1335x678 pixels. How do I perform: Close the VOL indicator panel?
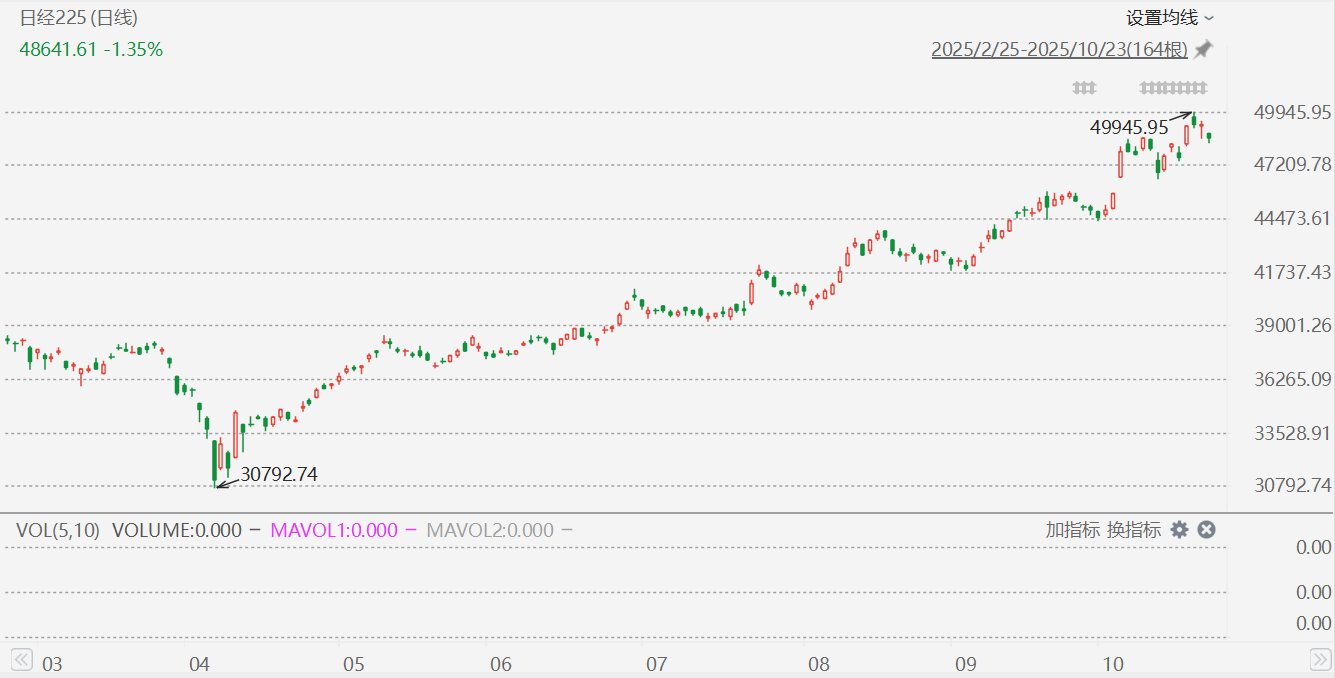click(x=1206, y=530)
